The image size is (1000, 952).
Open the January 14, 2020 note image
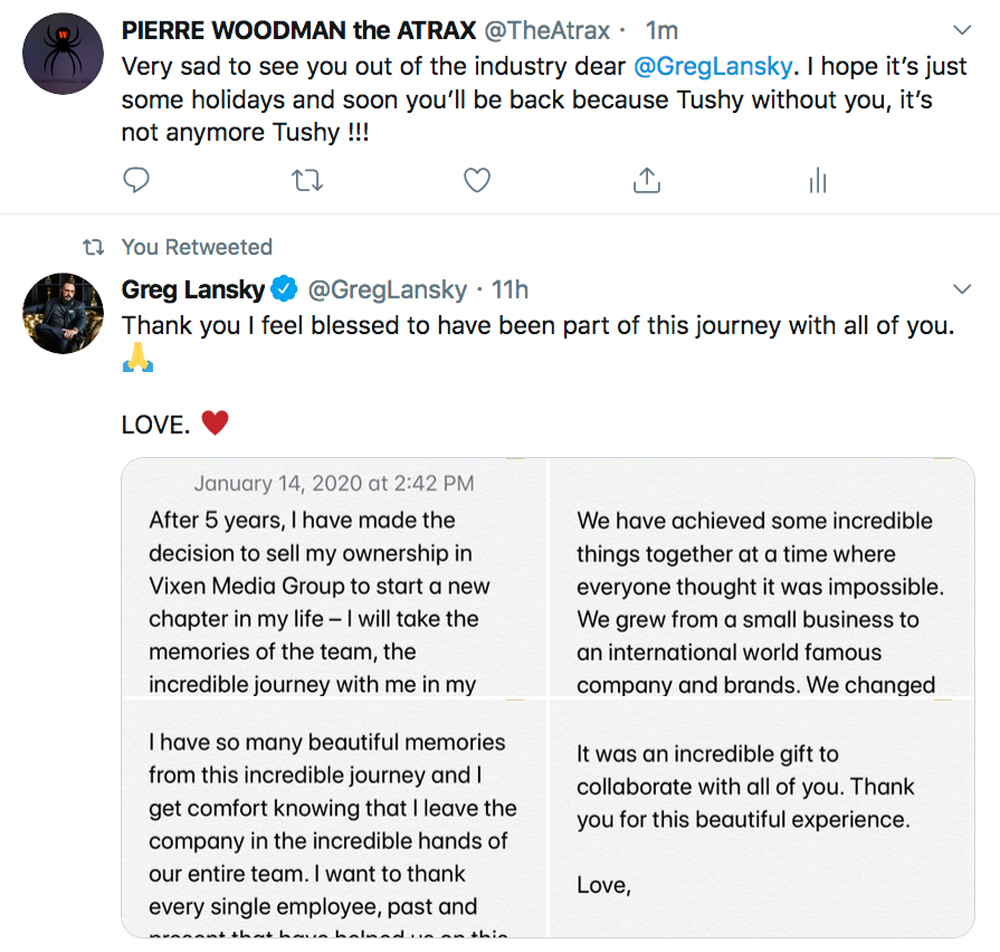[334, 578]
